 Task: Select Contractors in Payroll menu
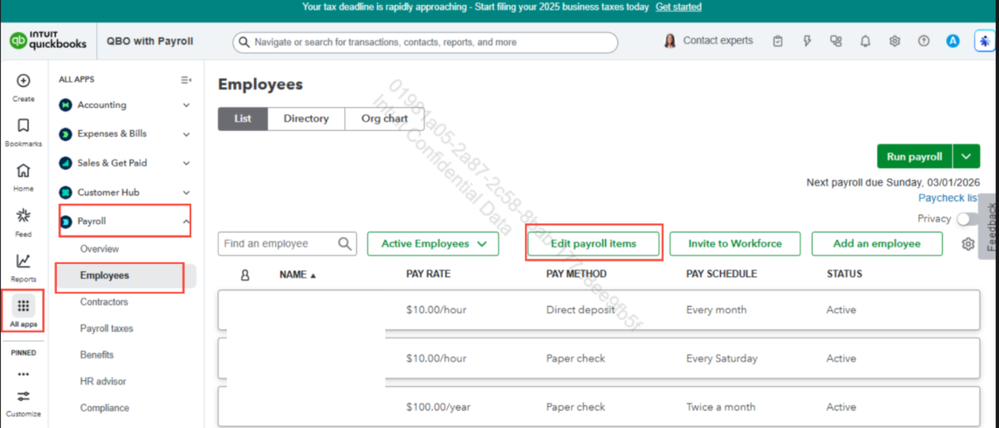click(104, 302)
